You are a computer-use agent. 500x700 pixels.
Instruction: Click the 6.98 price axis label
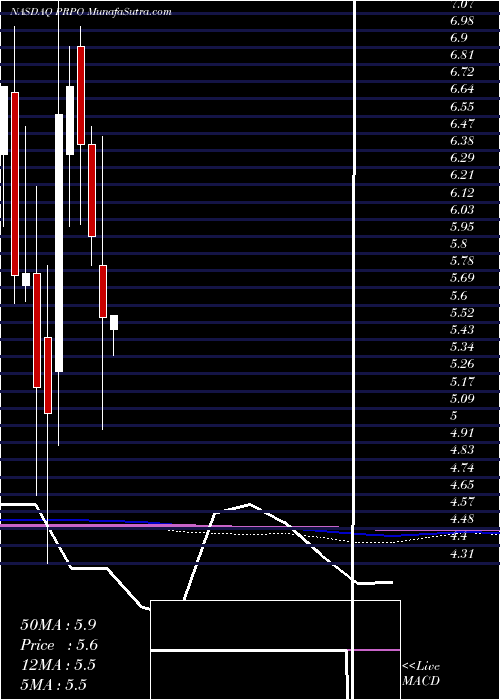462,21
